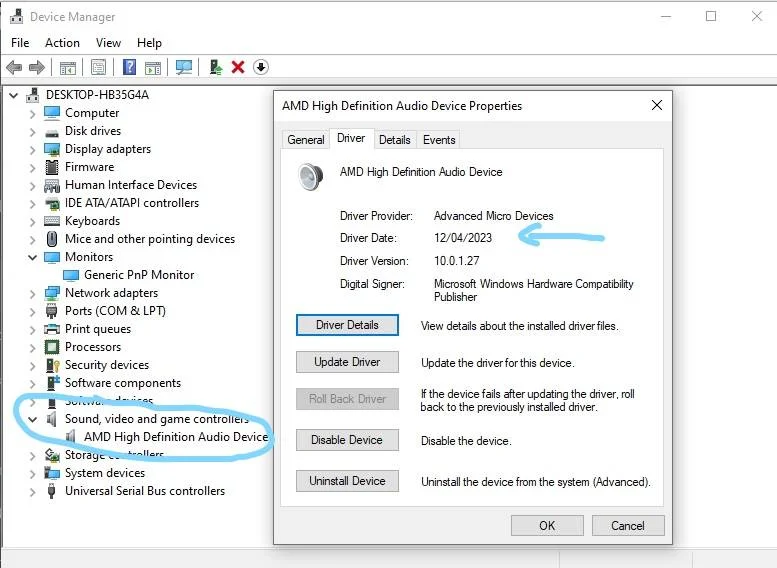Click the Firmware chip icon
The height and width of the screenshot is (568, 777).
coord(52,167)
